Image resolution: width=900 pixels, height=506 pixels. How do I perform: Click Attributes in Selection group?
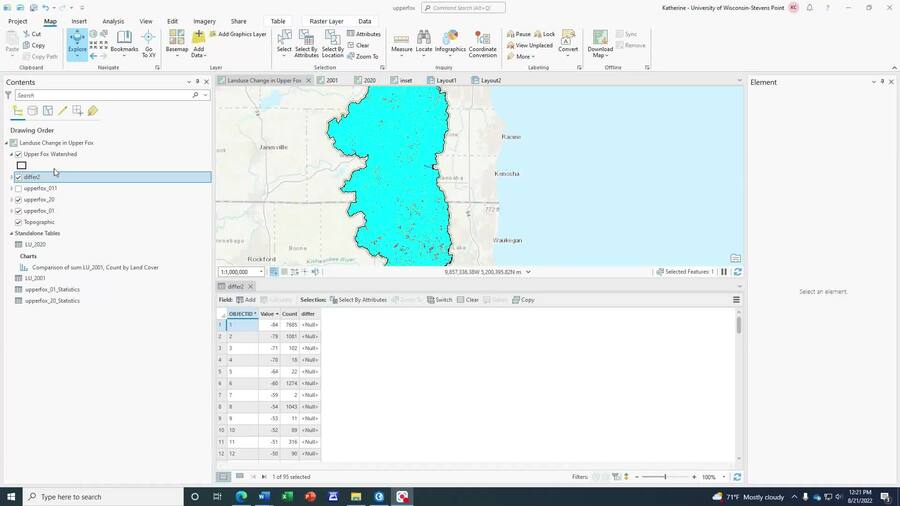[364, 34]
